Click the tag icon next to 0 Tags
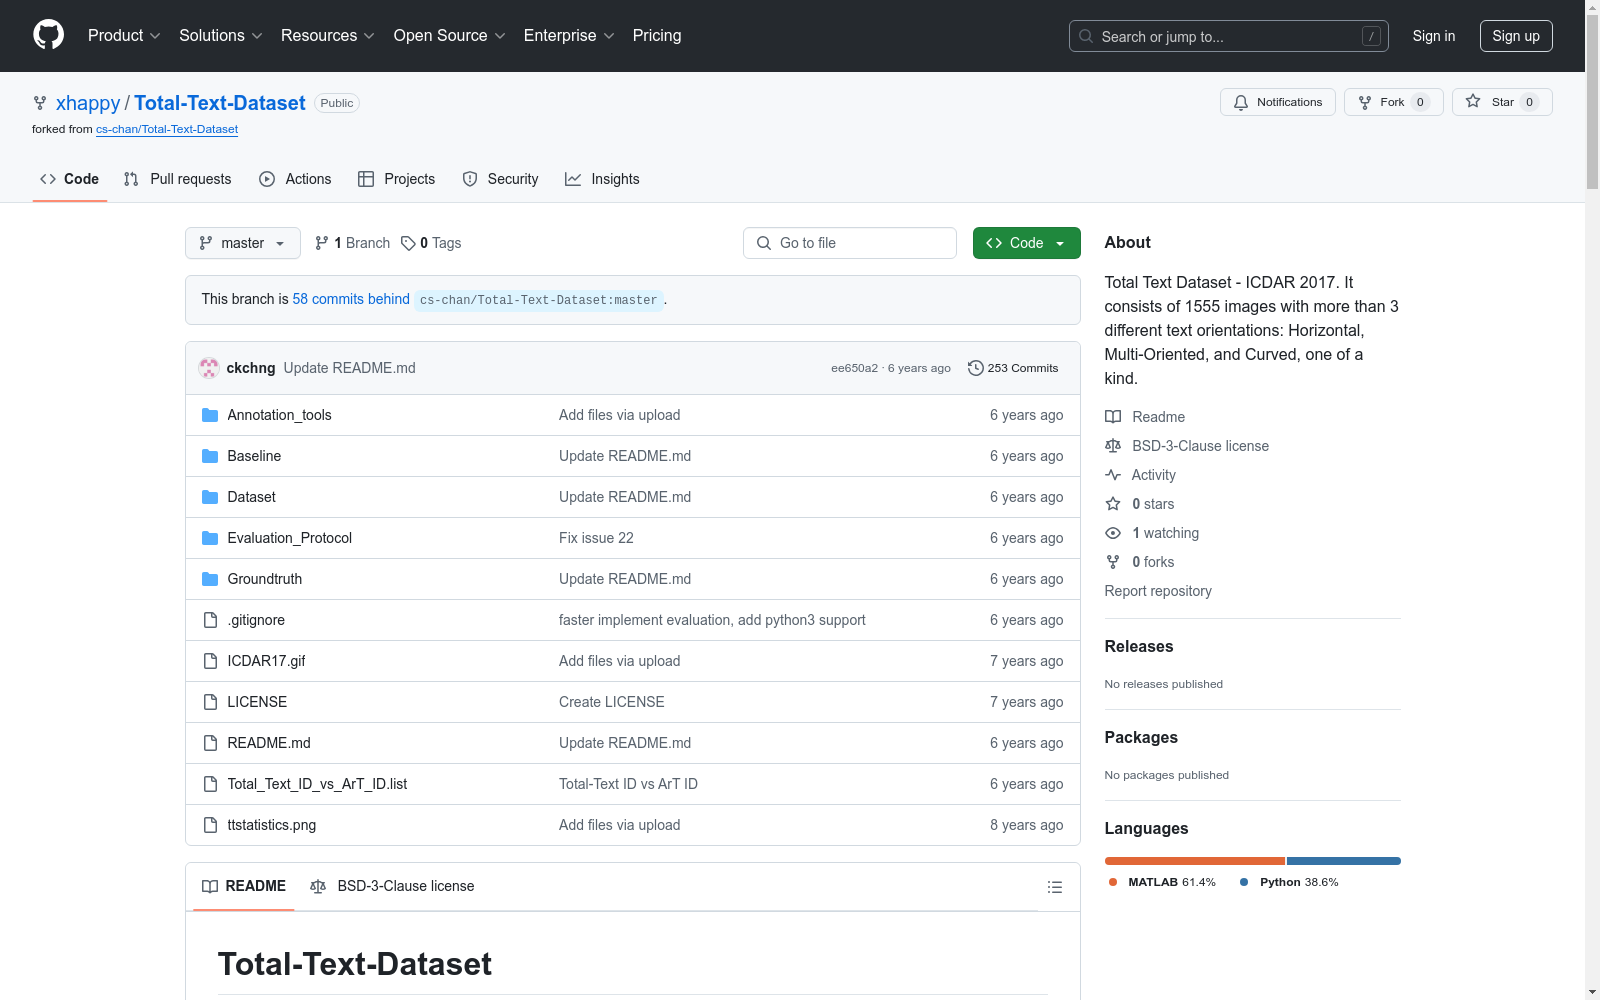The image size is (1600, 1000). (x=408, y=243)
